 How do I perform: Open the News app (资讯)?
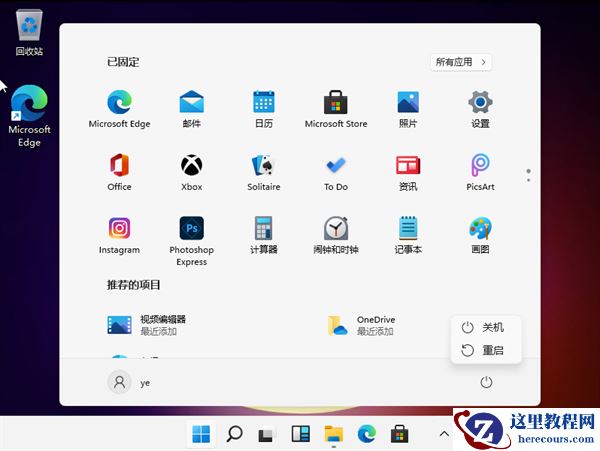click(408, 172)
